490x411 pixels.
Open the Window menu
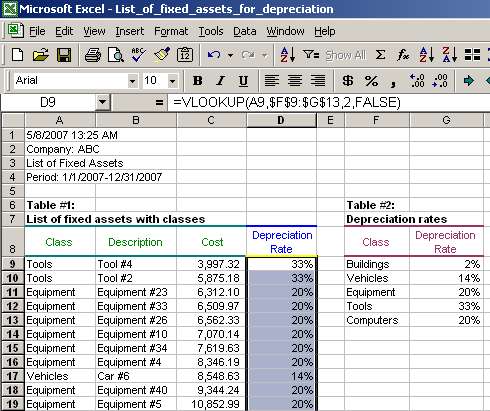(x=285, y=31)
